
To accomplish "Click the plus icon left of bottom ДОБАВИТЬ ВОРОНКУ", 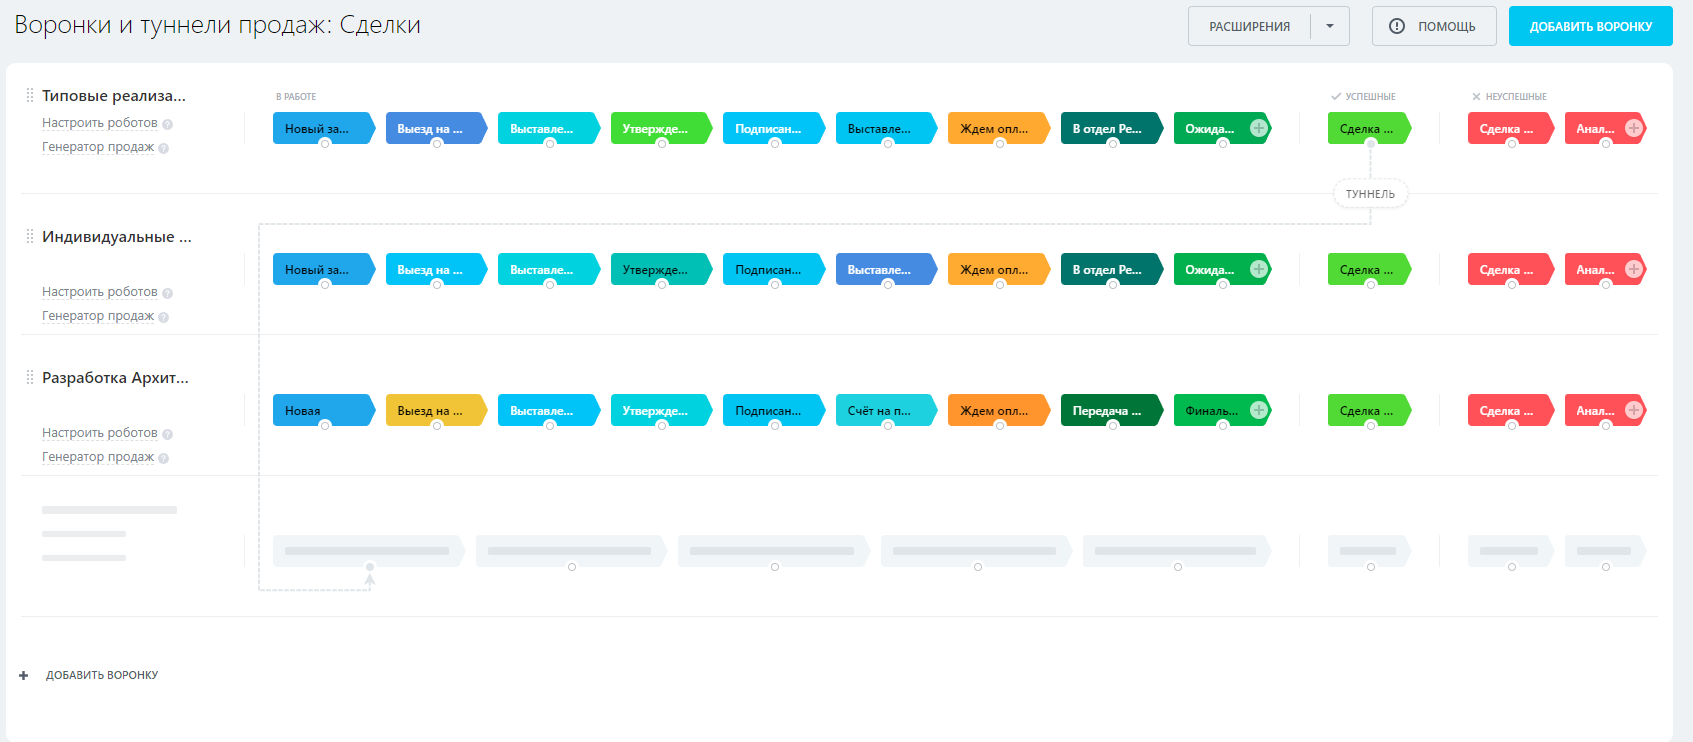I will [x=24, y=676].
